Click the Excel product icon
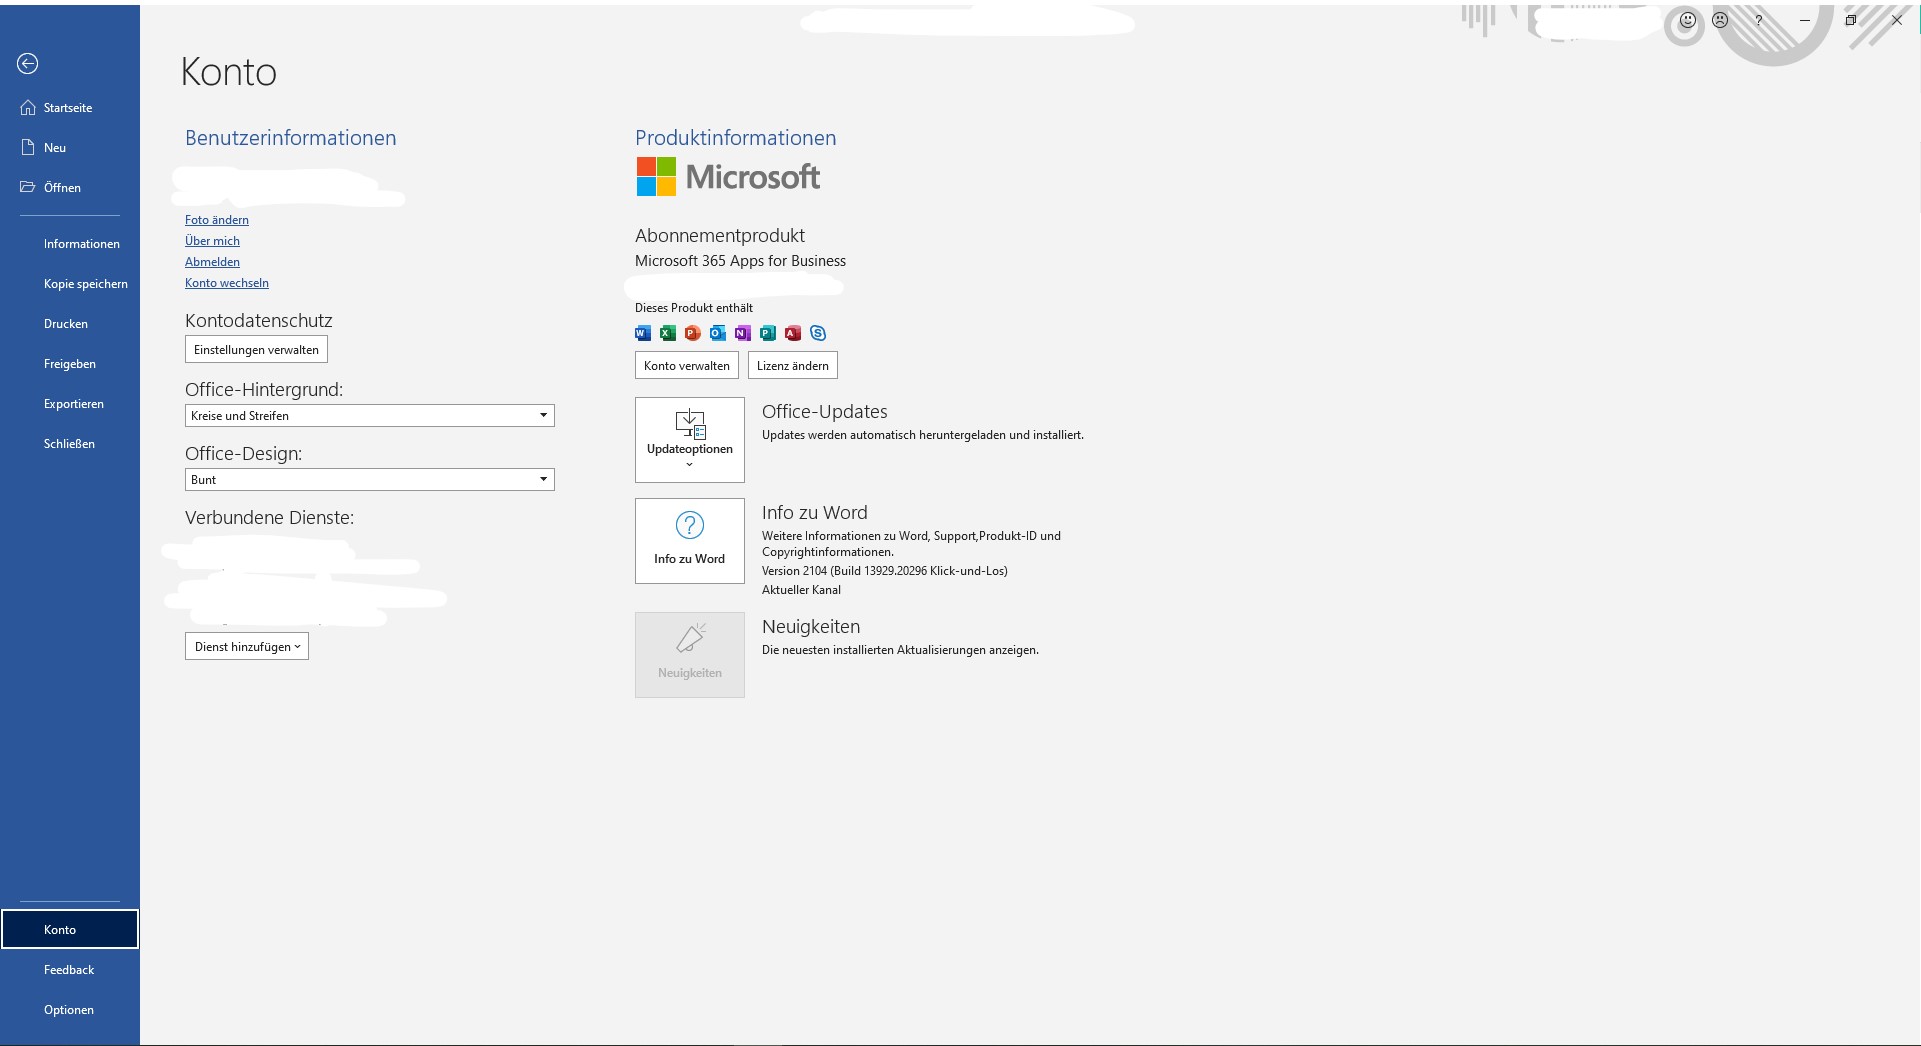Viewport: 1921px width, 1046px height. 668,333
